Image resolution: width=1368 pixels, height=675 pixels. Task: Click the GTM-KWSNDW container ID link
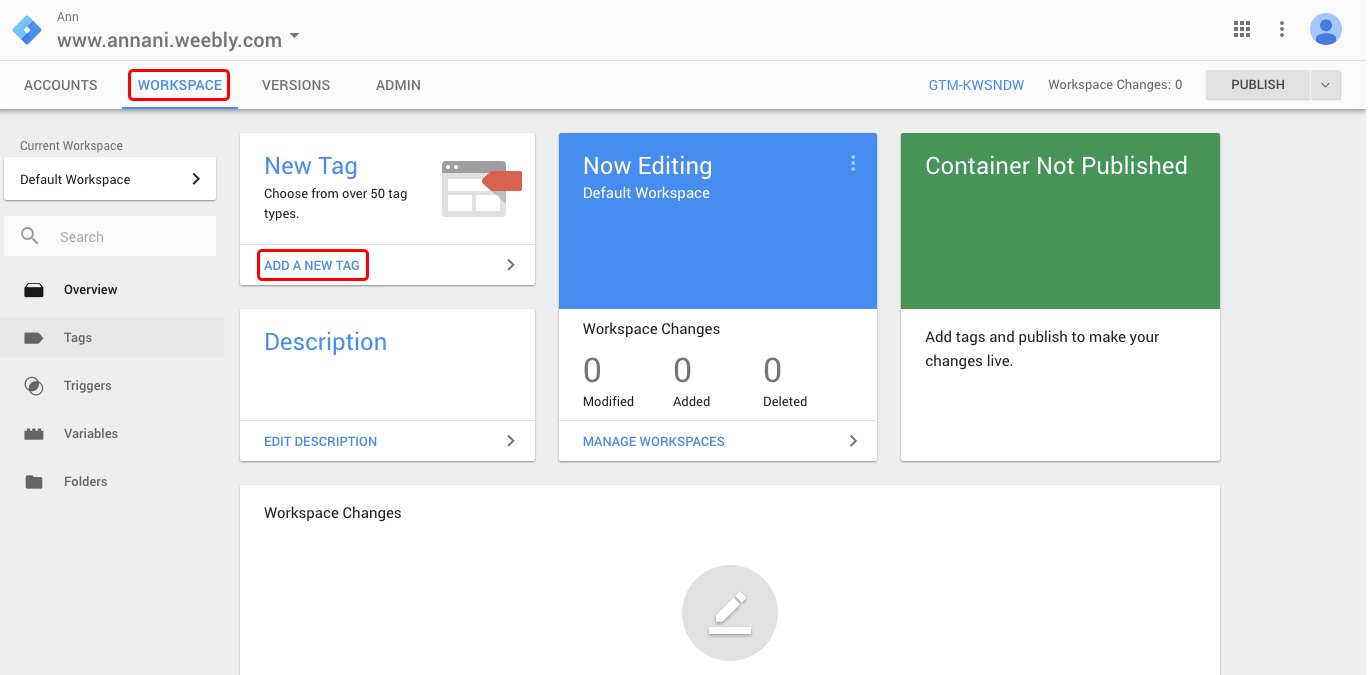point(976,85)
